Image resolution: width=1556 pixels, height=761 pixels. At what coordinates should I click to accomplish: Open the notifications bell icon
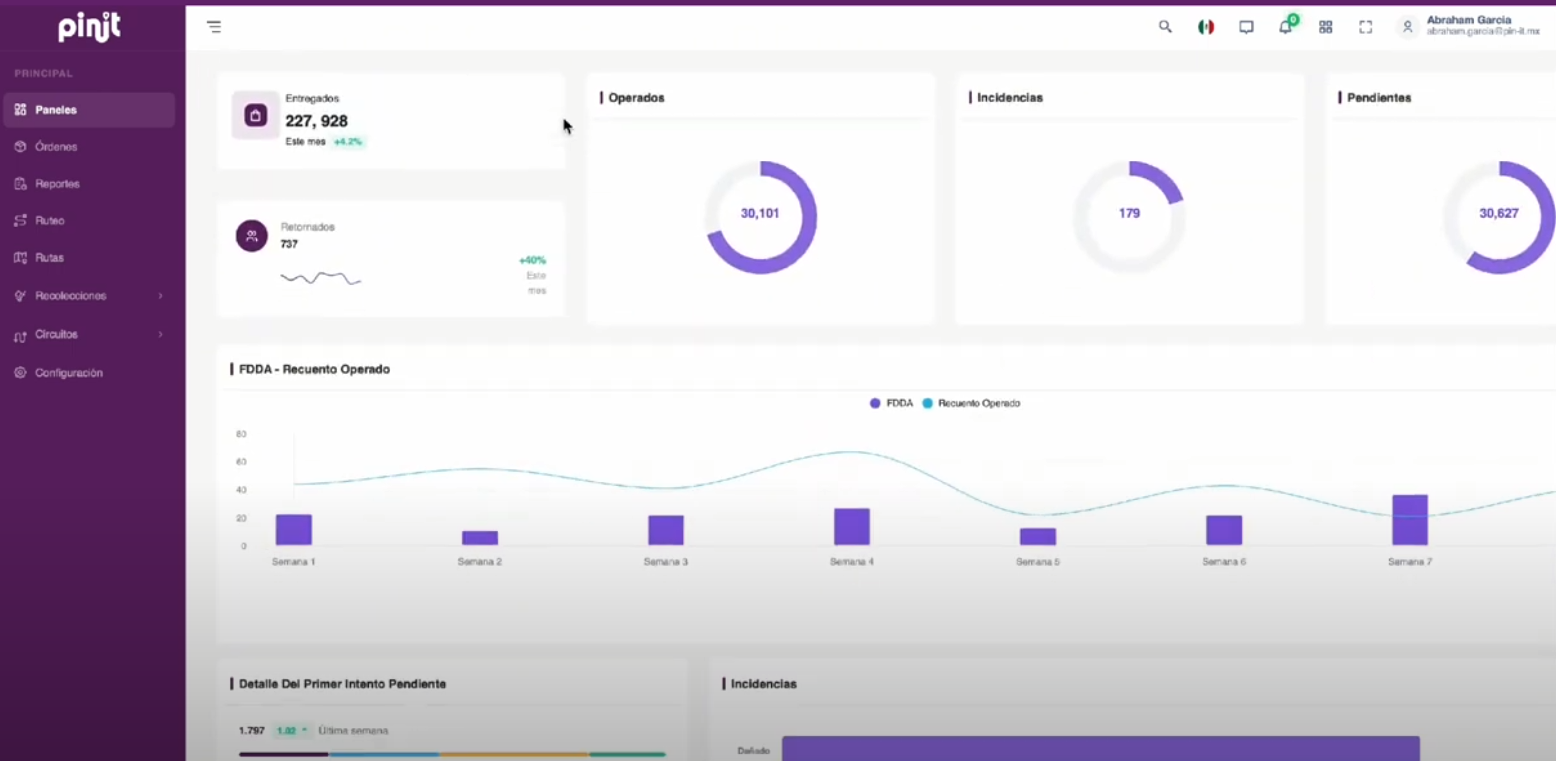pos(1285,27)
